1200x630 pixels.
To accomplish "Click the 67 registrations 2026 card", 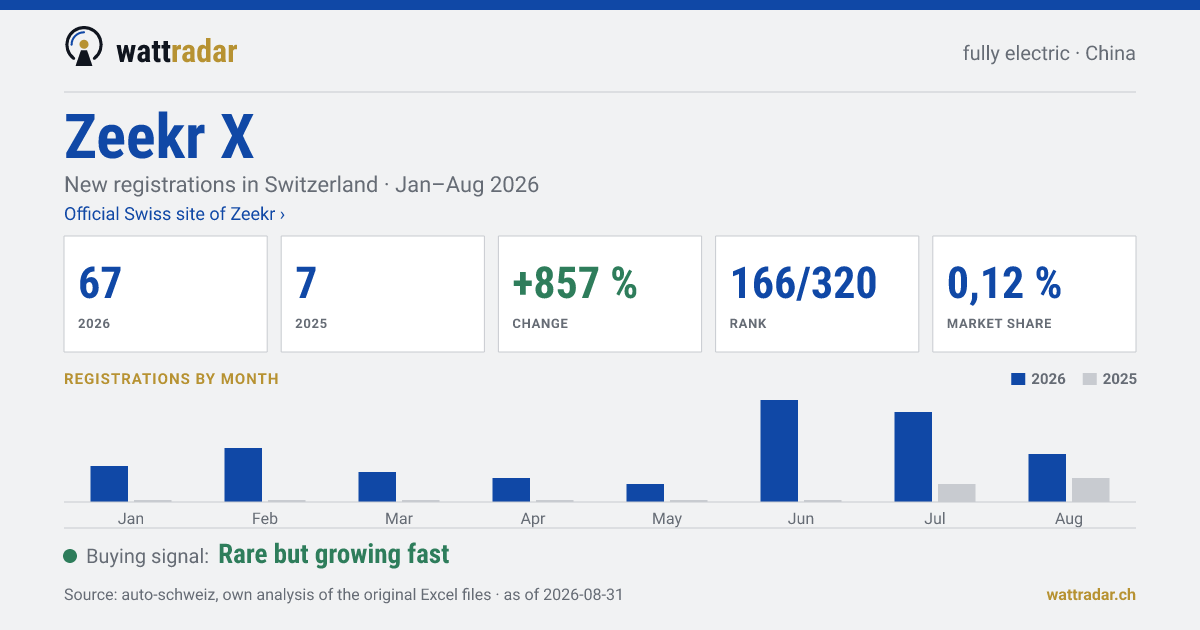I will coord(166,294).
